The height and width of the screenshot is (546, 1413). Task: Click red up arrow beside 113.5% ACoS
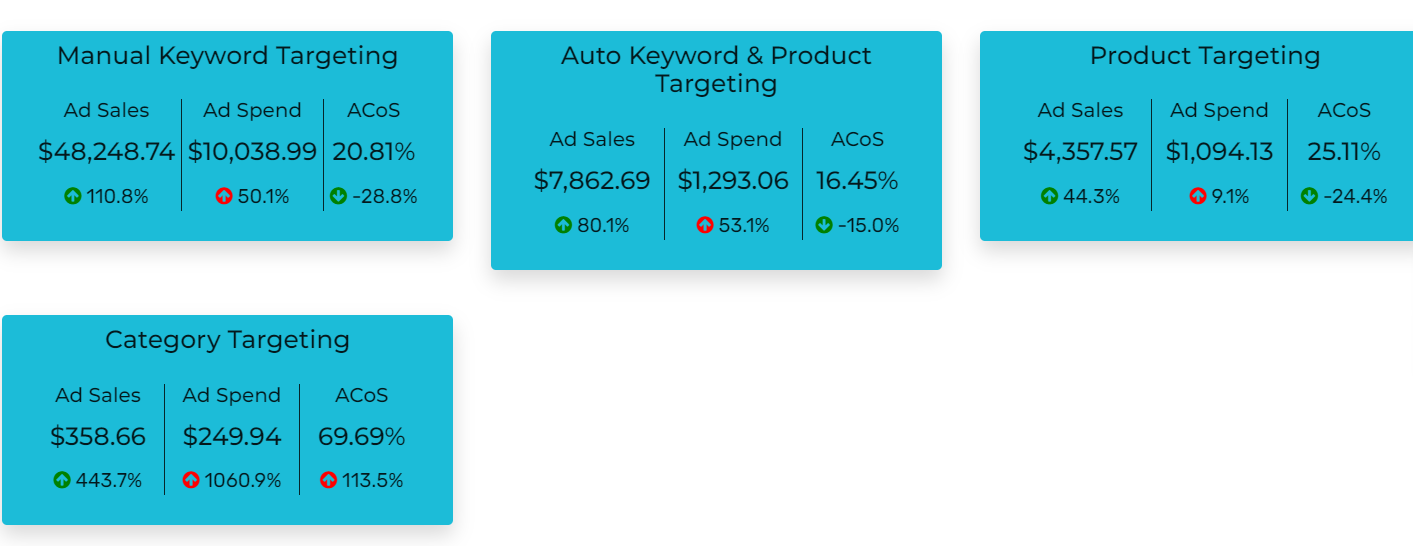328,481
